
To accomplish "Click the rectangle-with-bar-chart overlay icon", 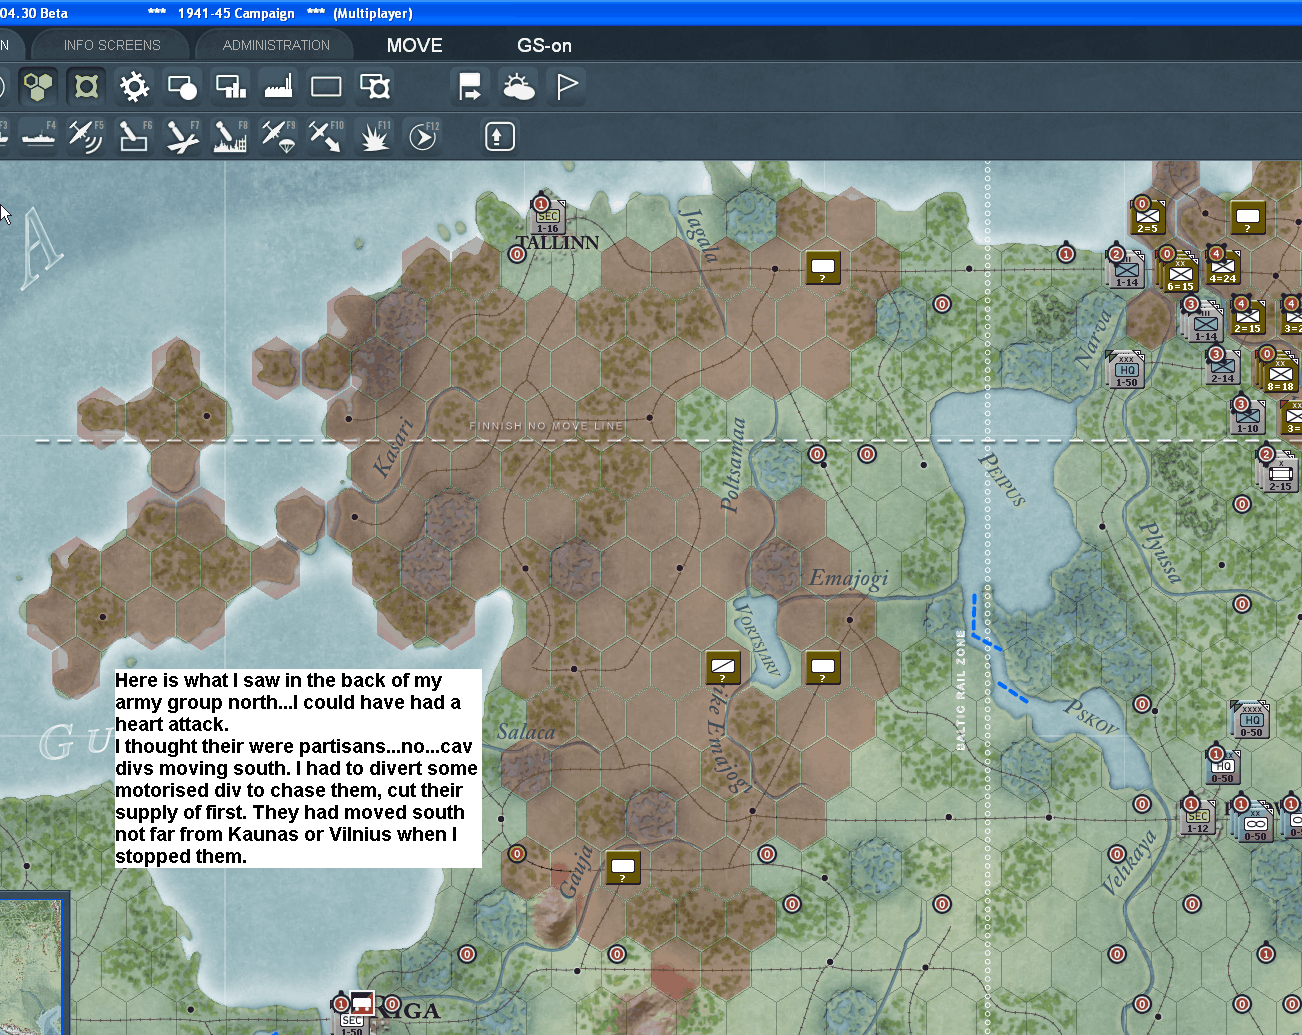I will (x=231, y=87).
